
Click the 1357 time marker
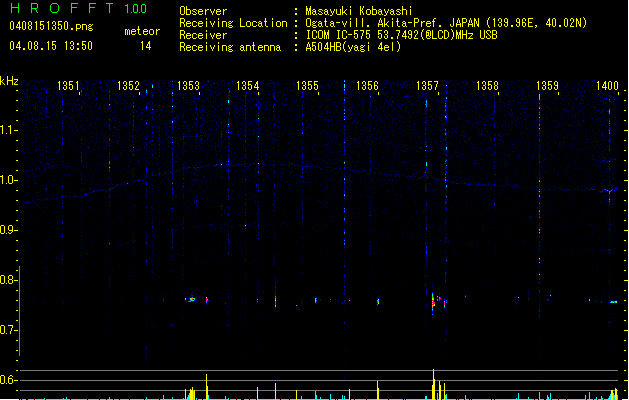pyautogui.click(x=427, y=85)
